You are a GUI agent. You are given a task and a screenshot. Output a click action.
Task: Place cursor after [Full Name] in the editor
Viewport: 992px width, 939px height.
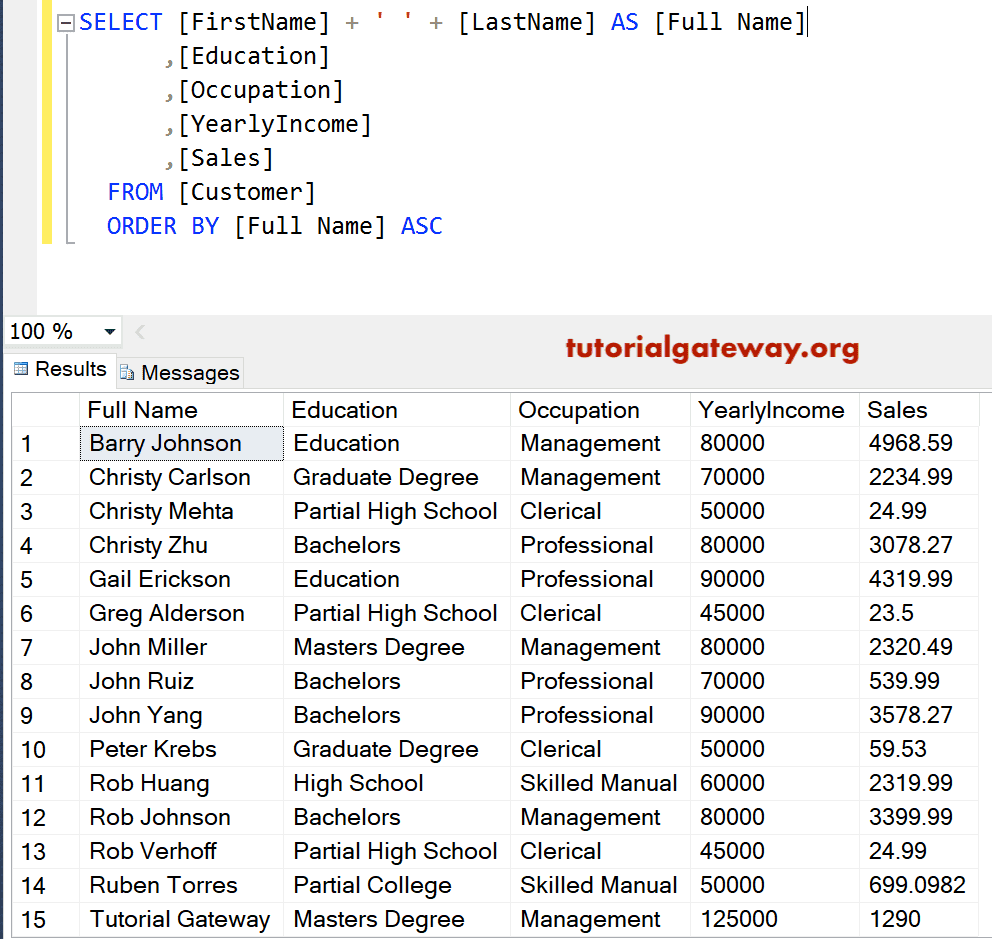coord(807,21)
